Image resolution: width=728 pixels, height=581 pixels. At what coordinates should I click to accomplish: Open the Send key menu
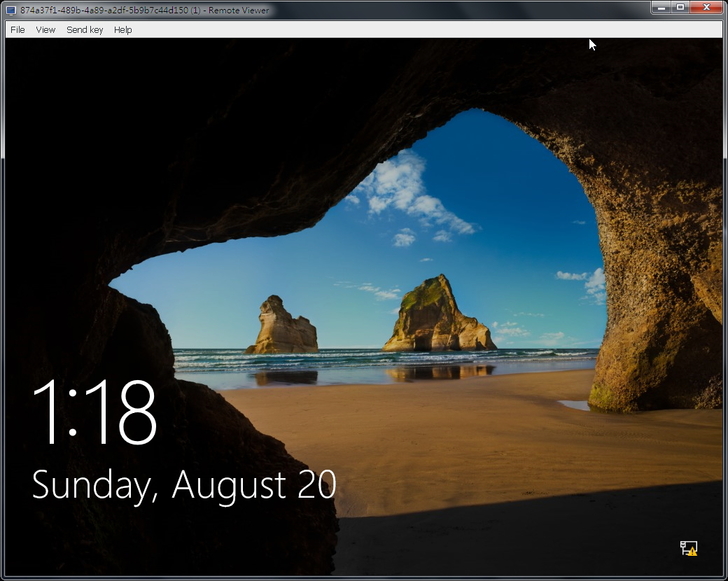click(85, 30)
